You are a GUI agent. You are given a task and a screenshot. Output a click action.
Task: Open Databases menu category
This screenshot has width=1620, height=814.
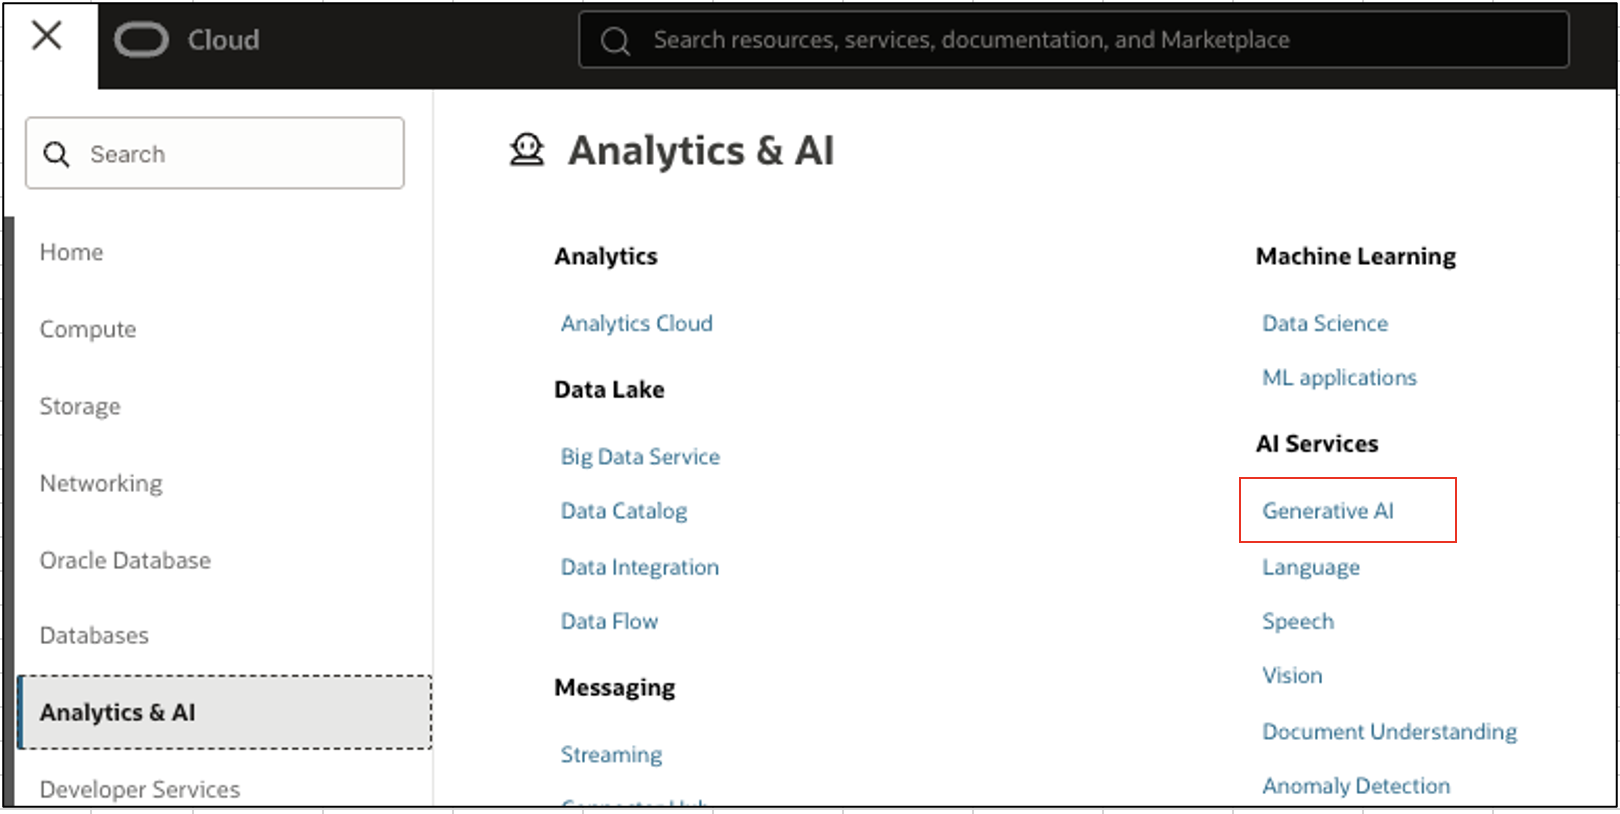(x=94, y=635)
